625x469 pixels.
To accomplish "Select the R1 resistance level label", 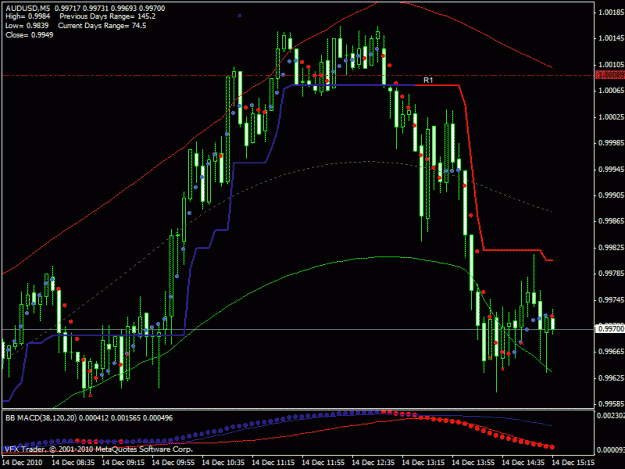I will [x=428, y=80].
